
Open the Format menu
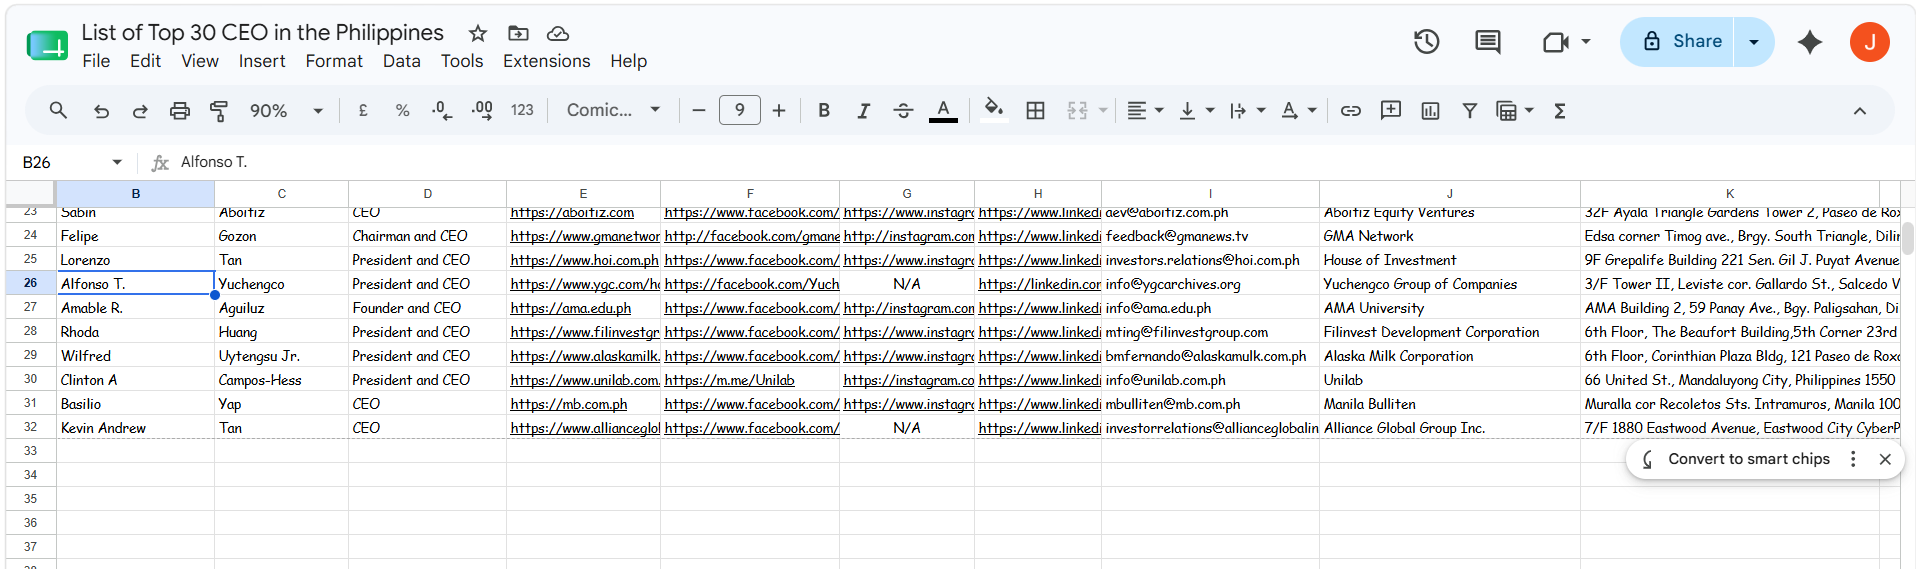334,61
